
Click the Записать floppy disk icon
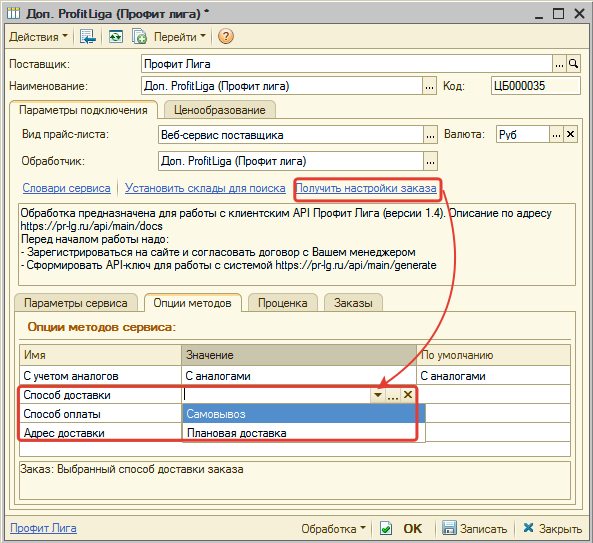[449, 528]
